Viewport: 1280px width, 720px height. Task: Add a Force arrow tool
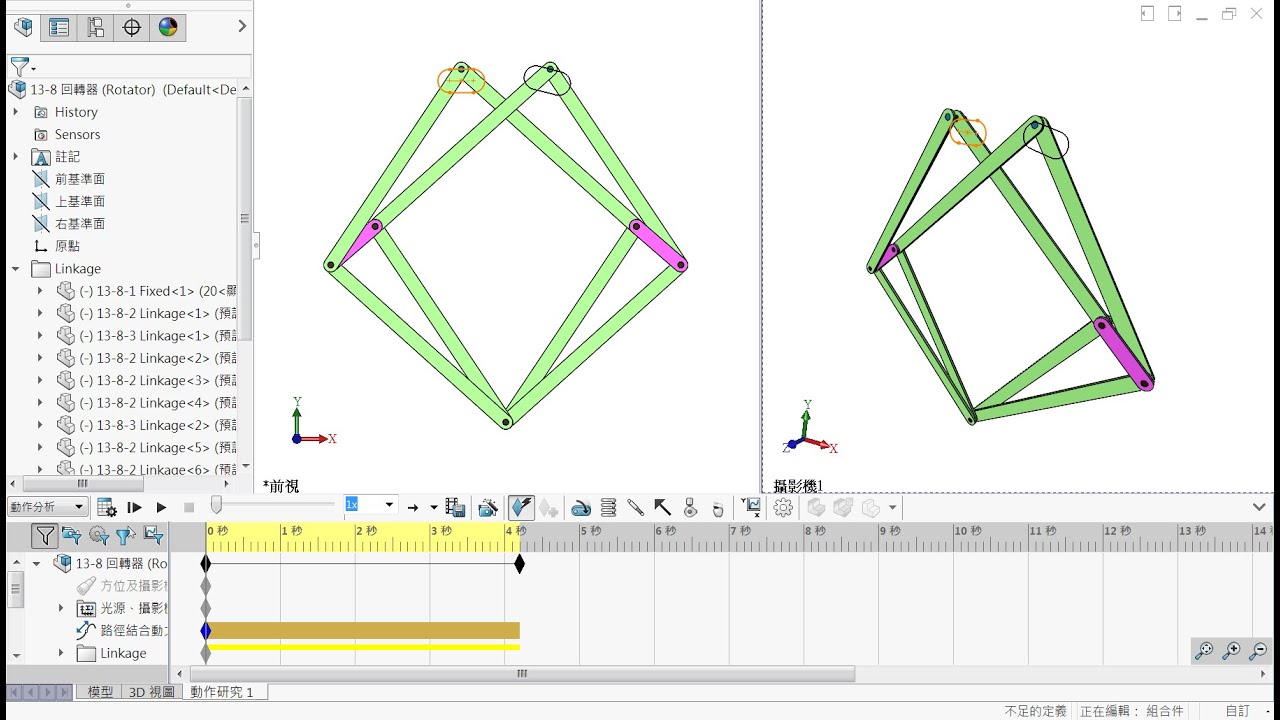pos(662,508)
